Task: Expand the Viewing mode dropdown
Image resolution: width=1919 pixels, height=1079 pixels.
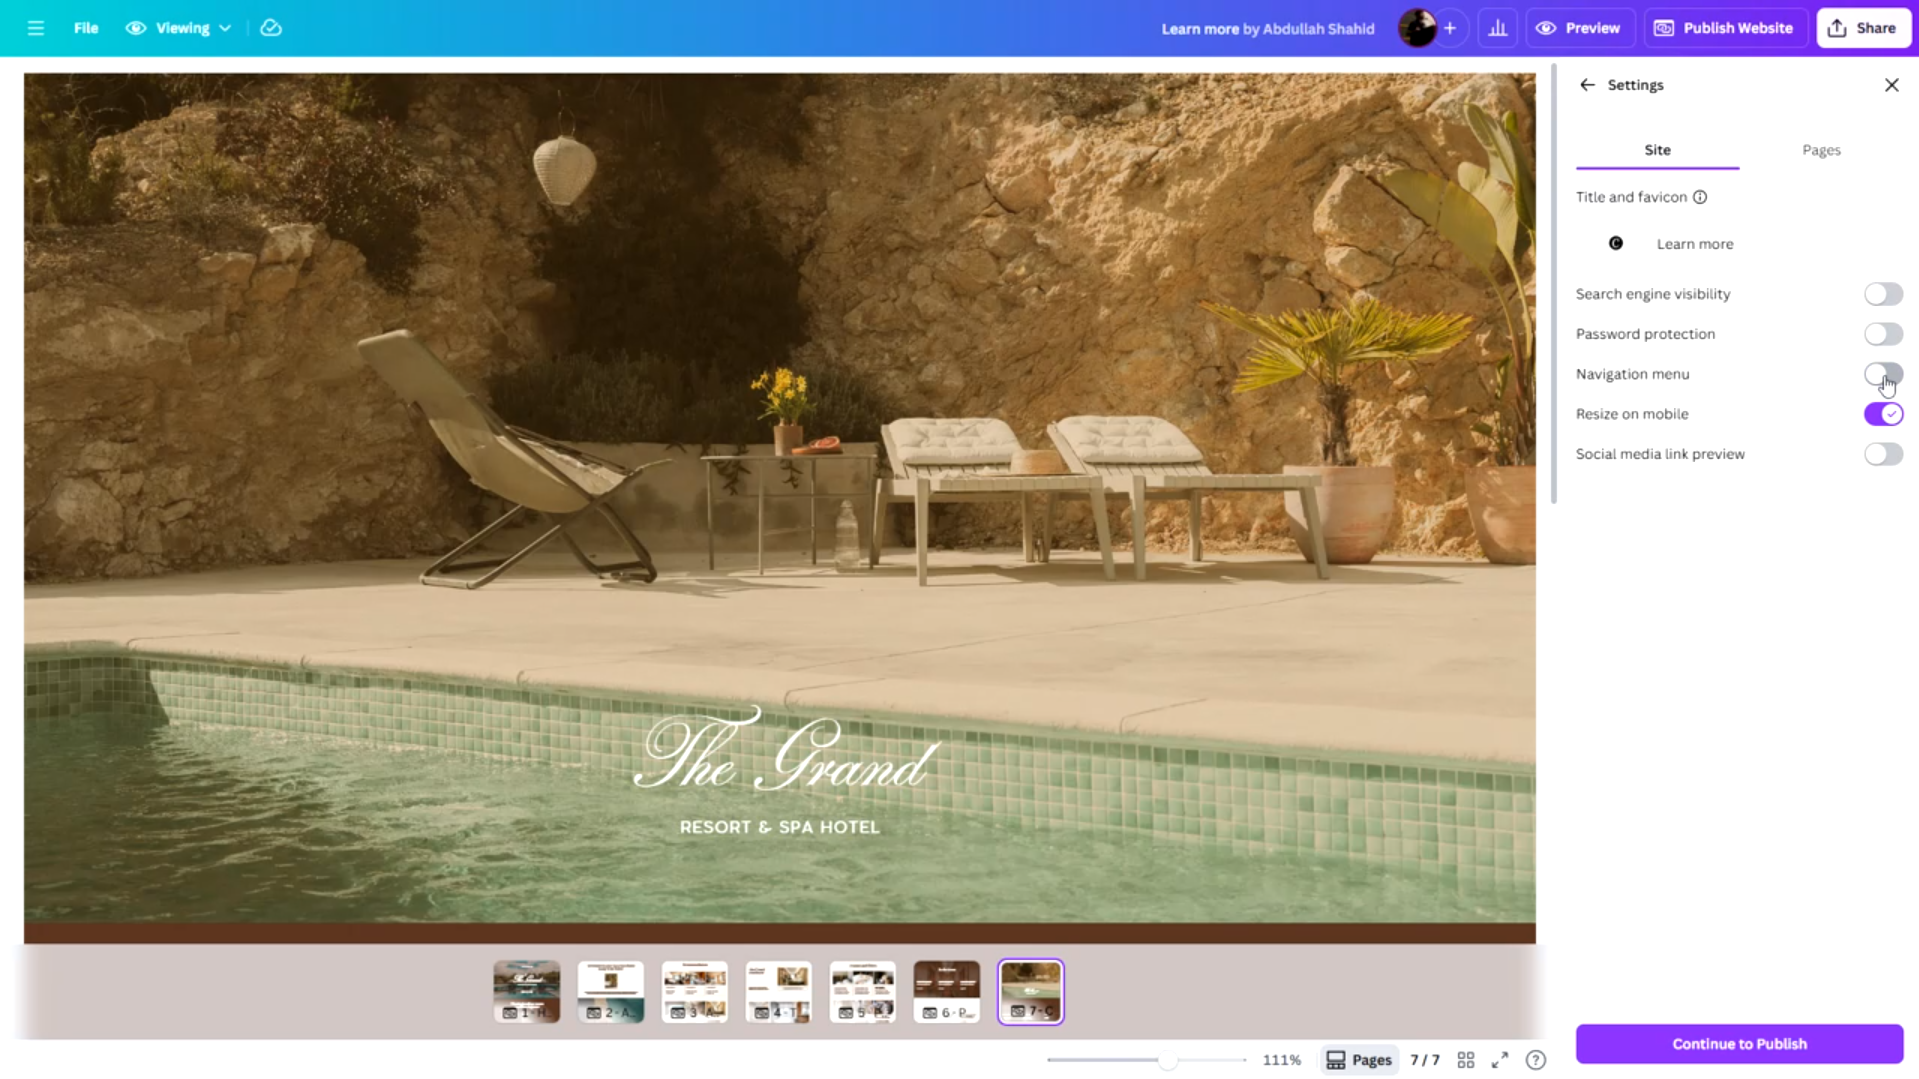Action: (x=179, y=28)
